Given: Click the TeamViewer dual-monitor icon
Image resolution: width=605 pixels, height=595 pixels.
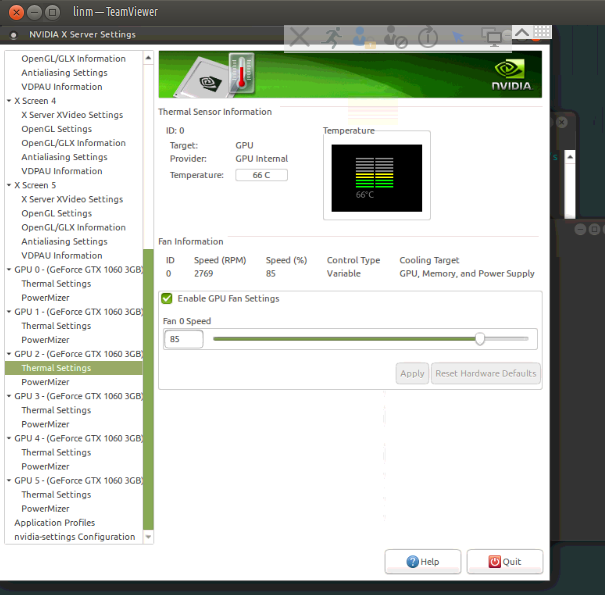Looking at the screenshot, I should tap(492, 37).
